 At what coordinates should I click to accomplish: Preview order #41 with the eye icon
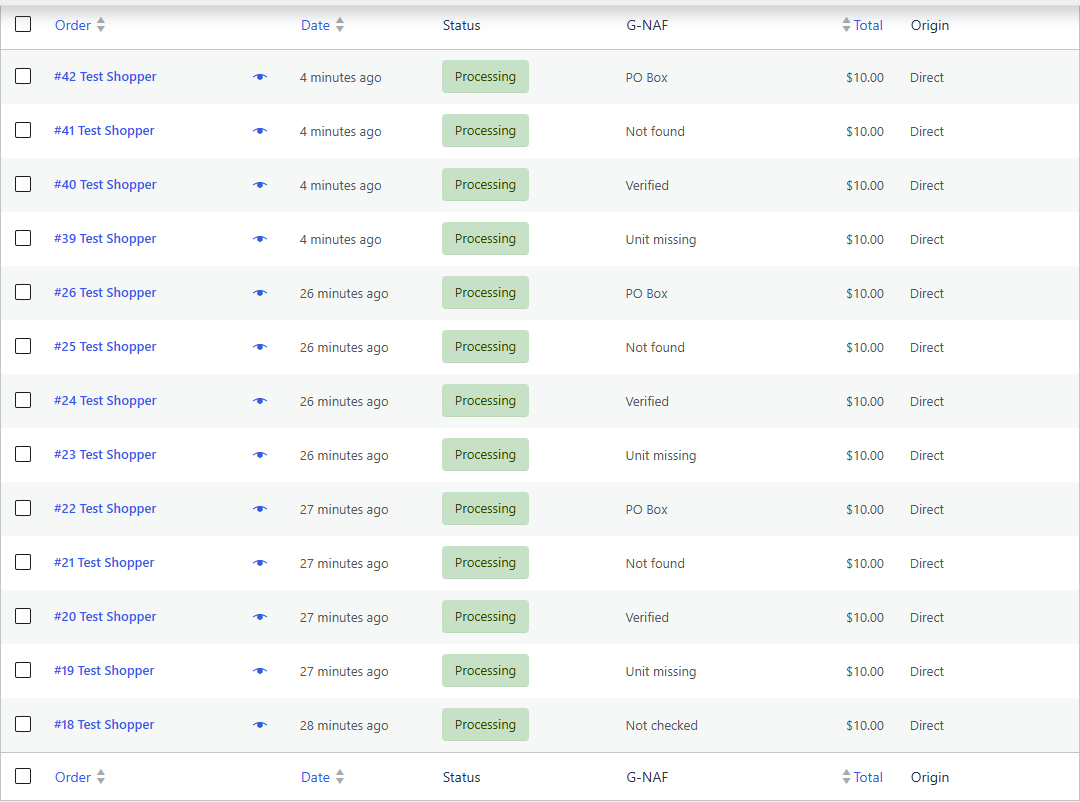[x=260, y=131]
